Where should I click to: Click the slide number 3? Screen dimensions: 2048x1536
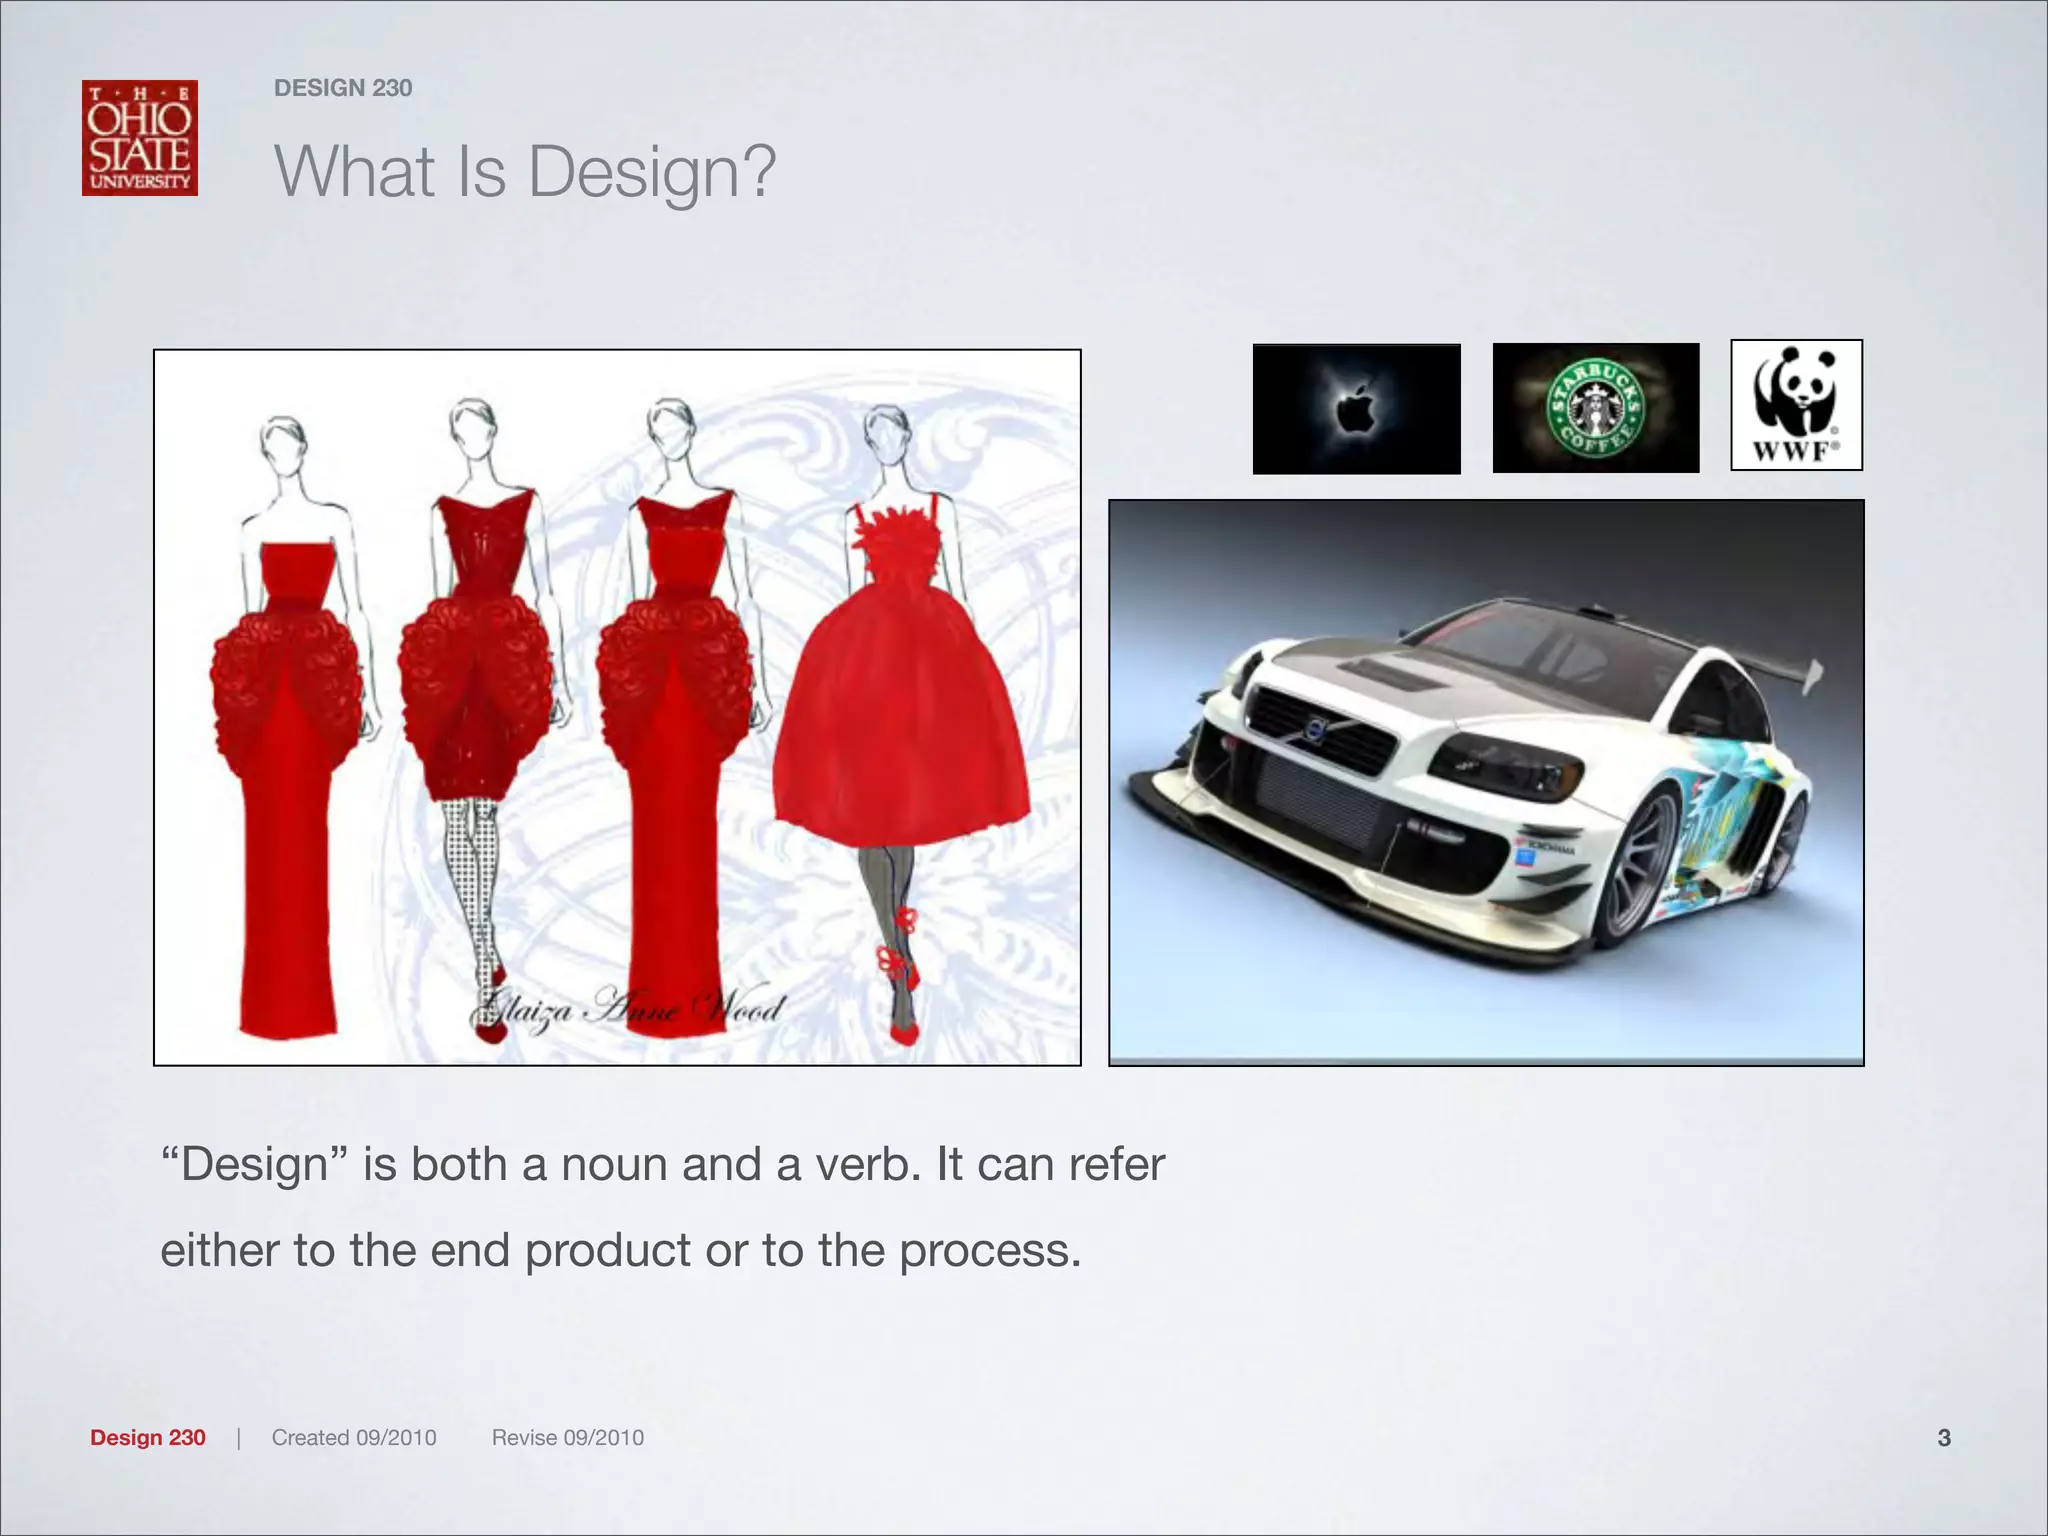[x=1944, y=1438]
